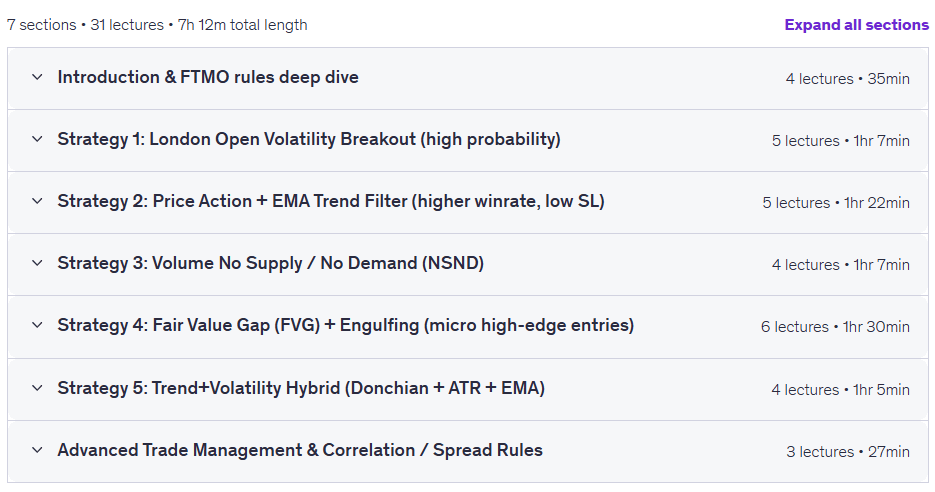Expand chevron beside Advanced Trade Management section

tap(37, 450)
